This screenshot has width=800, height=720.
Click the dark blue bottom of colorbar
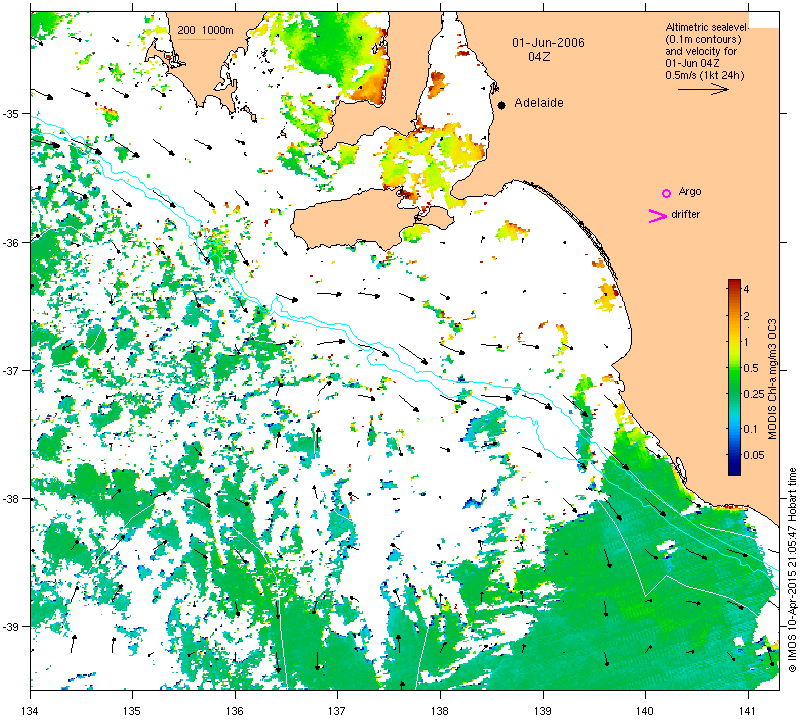click(x=734, y=470)
